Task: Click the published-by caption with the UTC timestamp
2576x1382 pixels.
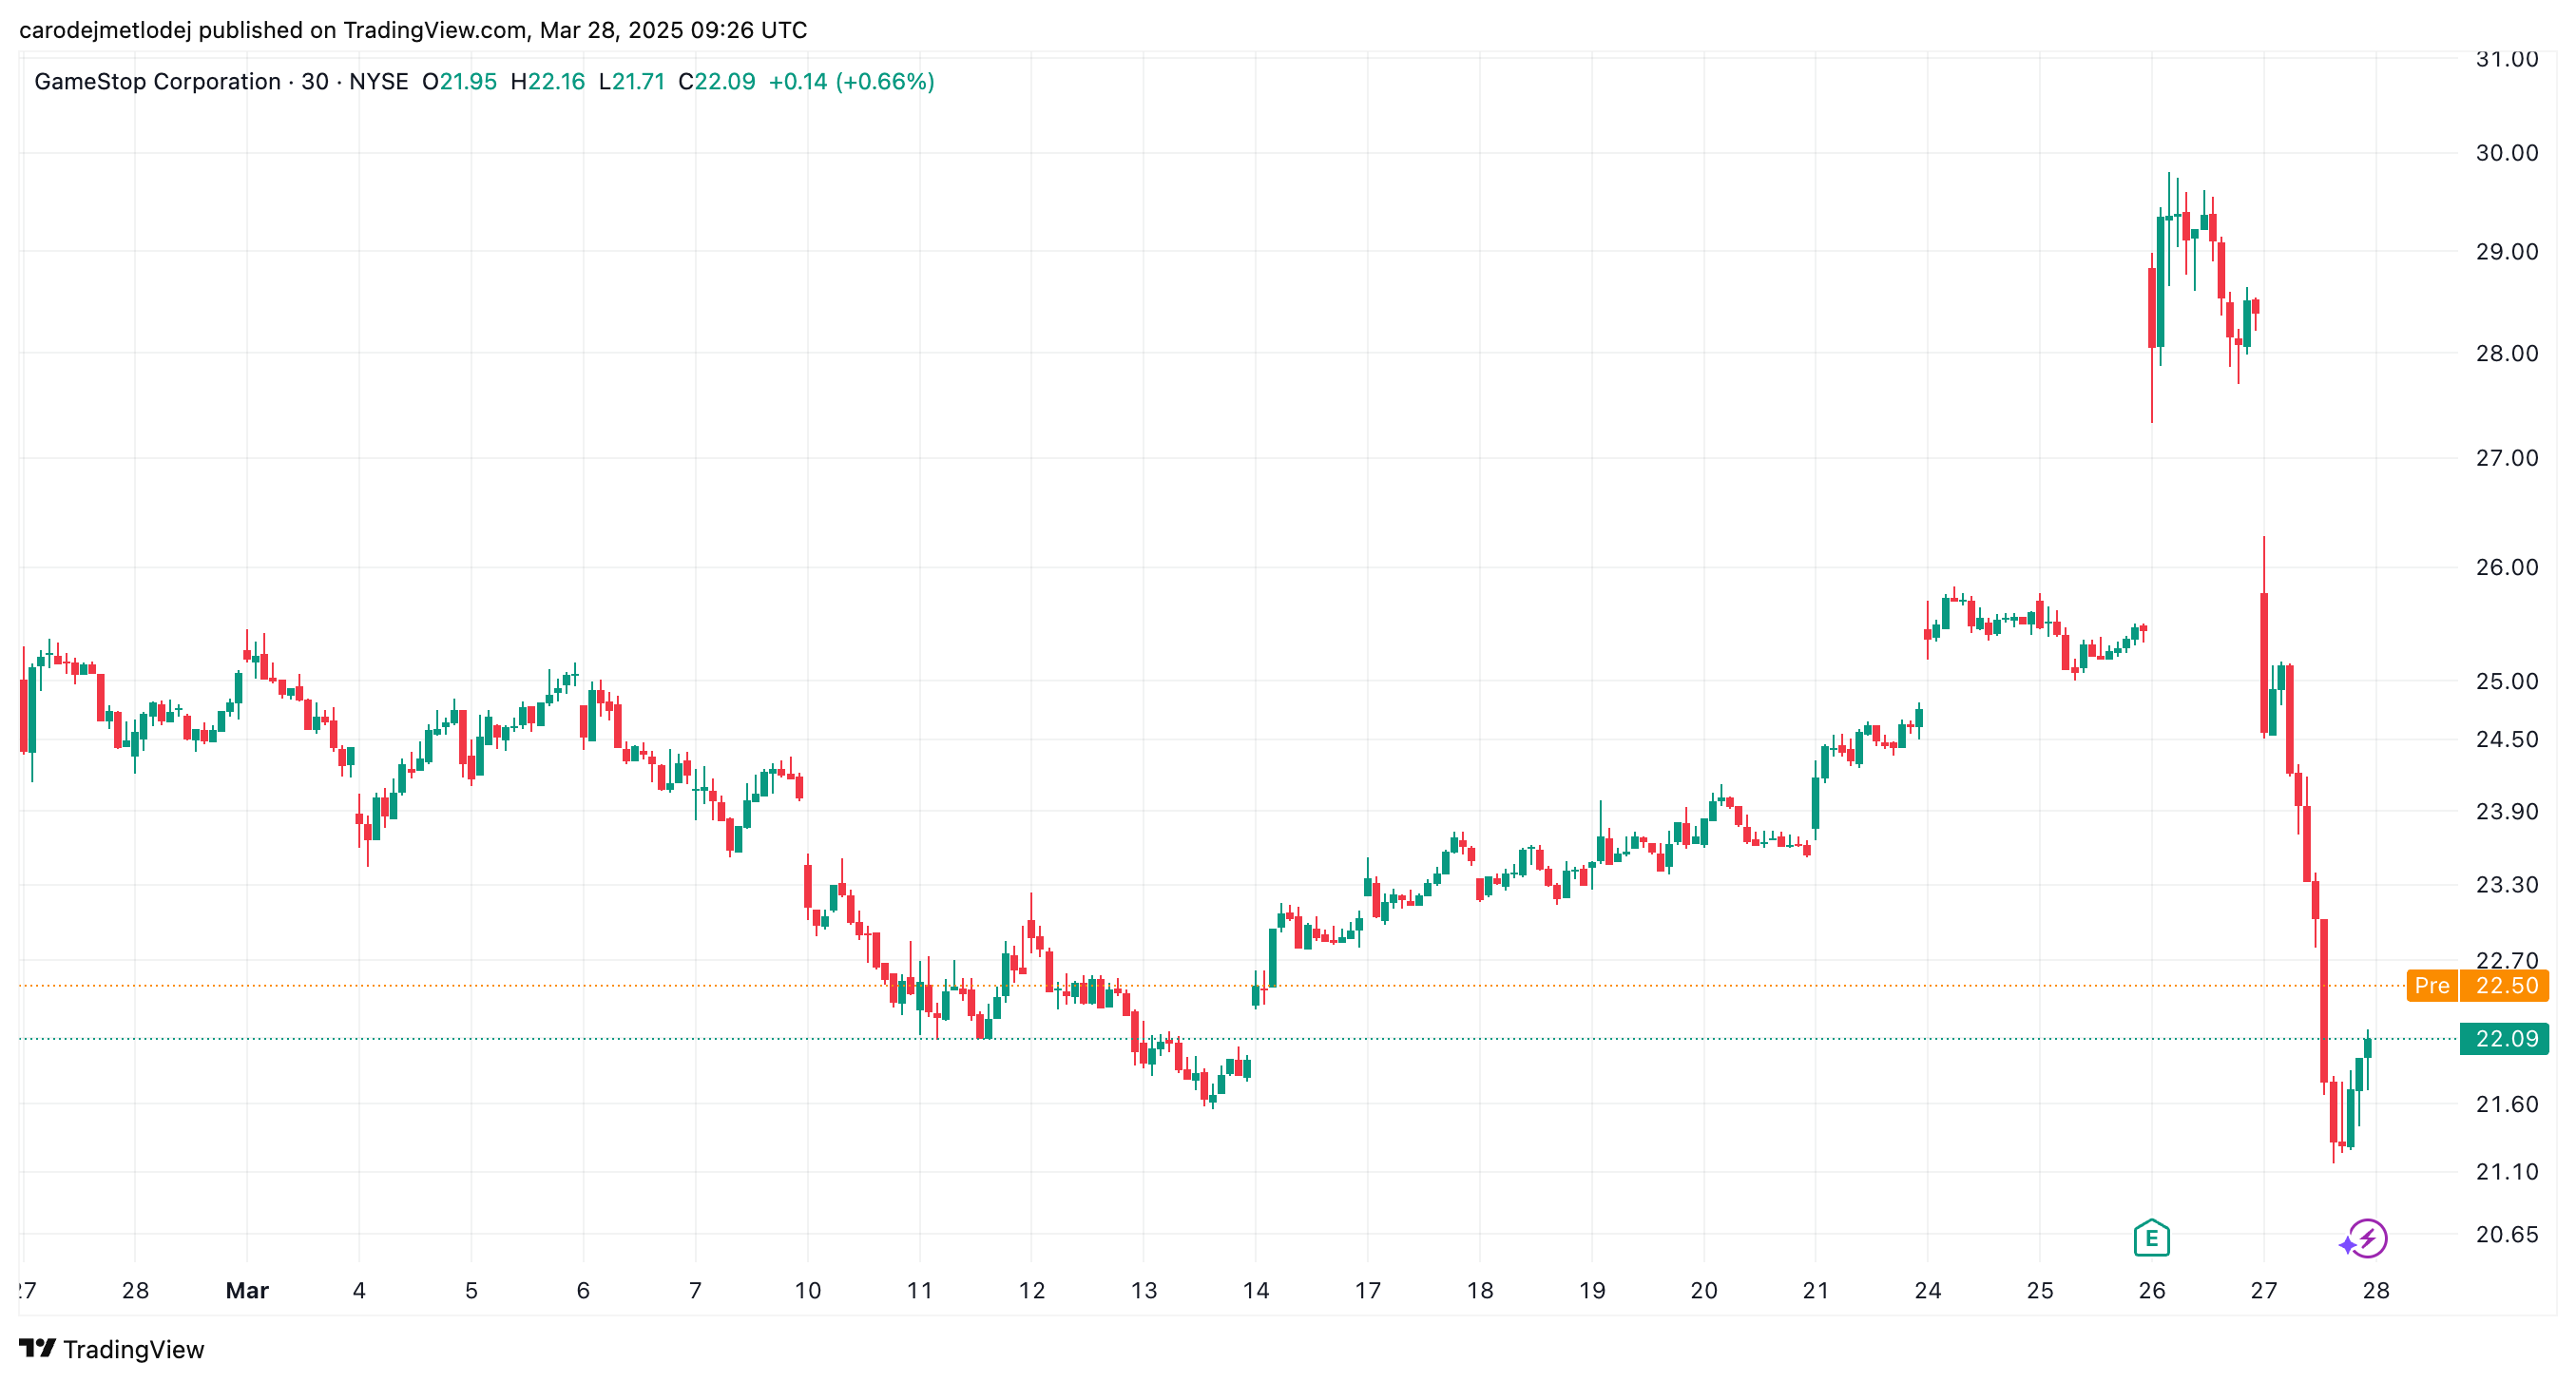Action: [413, 30]
